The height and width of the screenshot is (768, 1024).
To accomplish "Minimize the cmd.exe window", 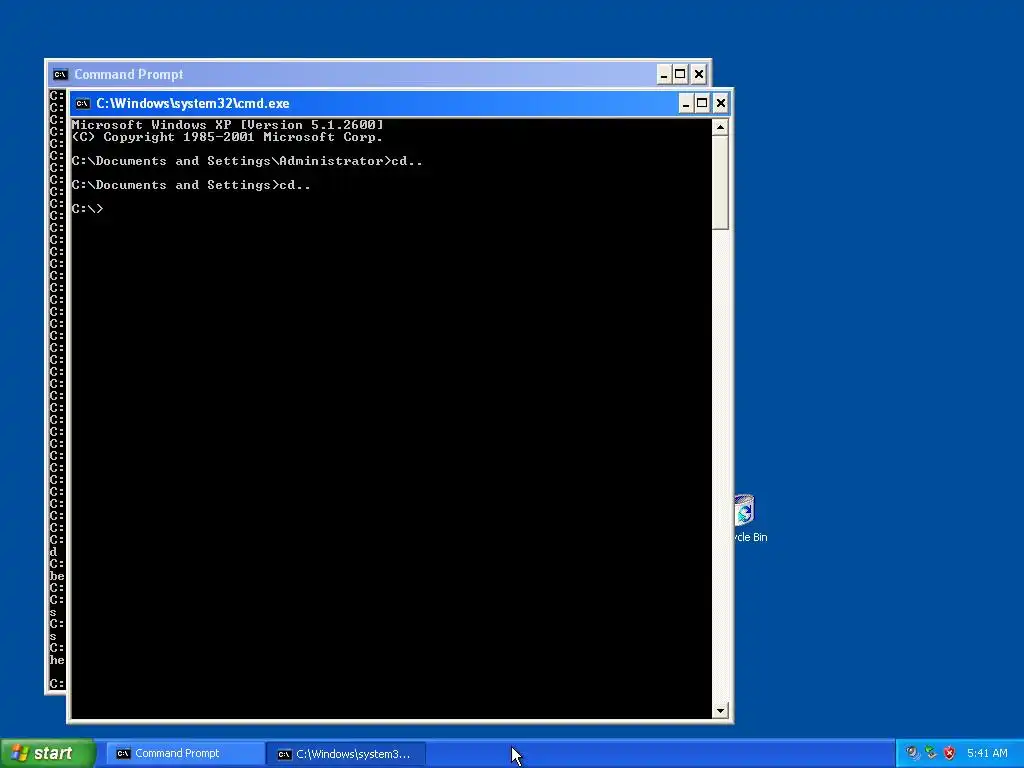I will (x=686, y=103).
